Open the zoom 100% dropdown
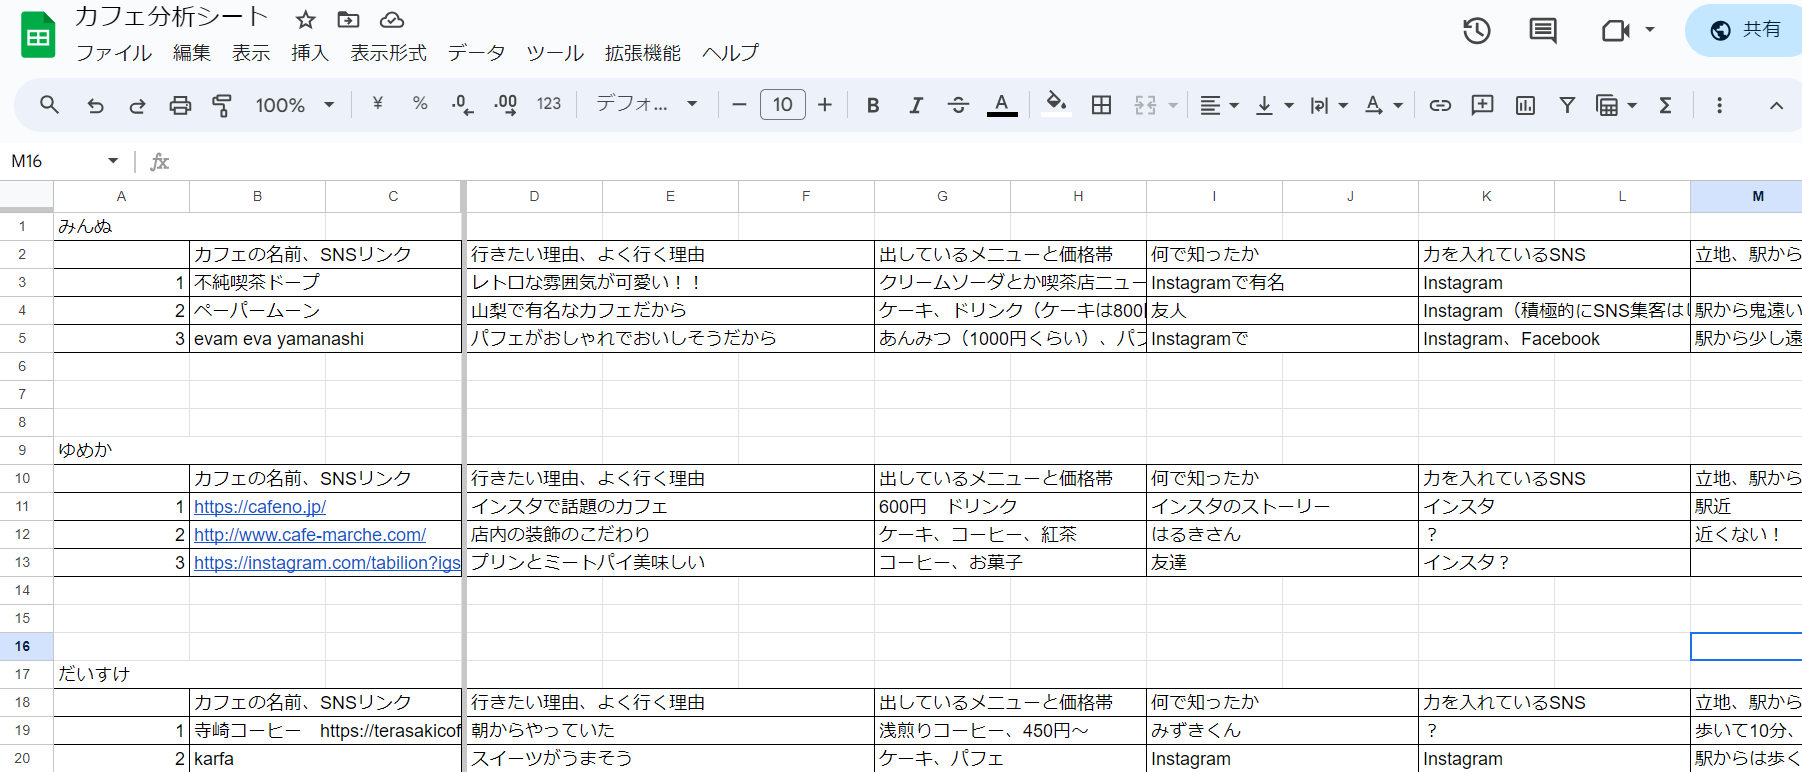 pyautogui.click(x=295, y=105)
